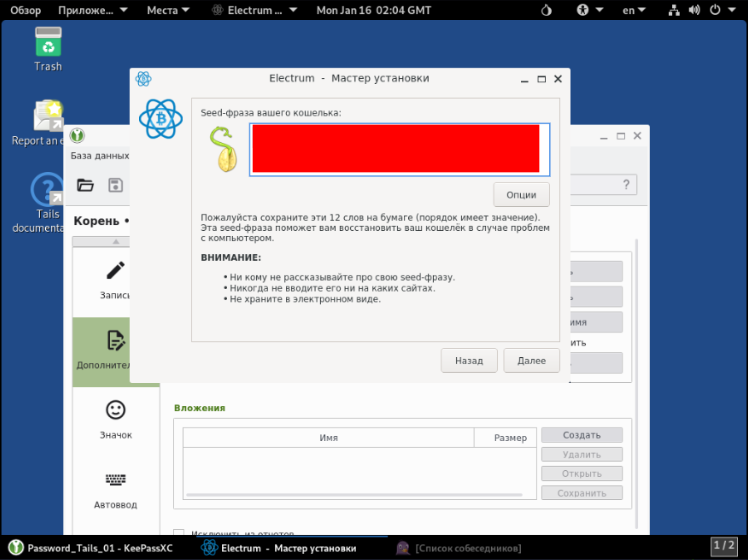
Task: Click the search help question mark
Action: pos(627,185)
